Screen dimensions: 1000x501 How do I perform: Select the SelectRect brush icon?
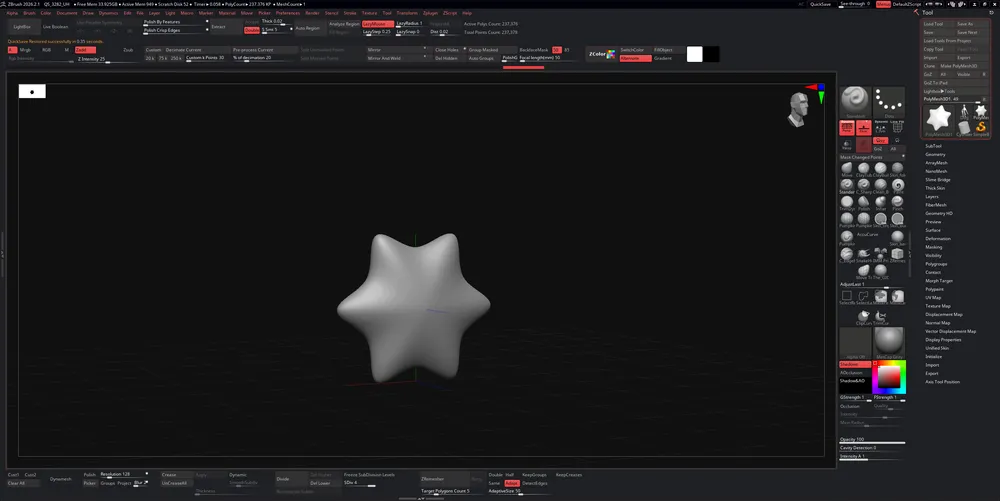pyautogui.click(x=847, y=297)
